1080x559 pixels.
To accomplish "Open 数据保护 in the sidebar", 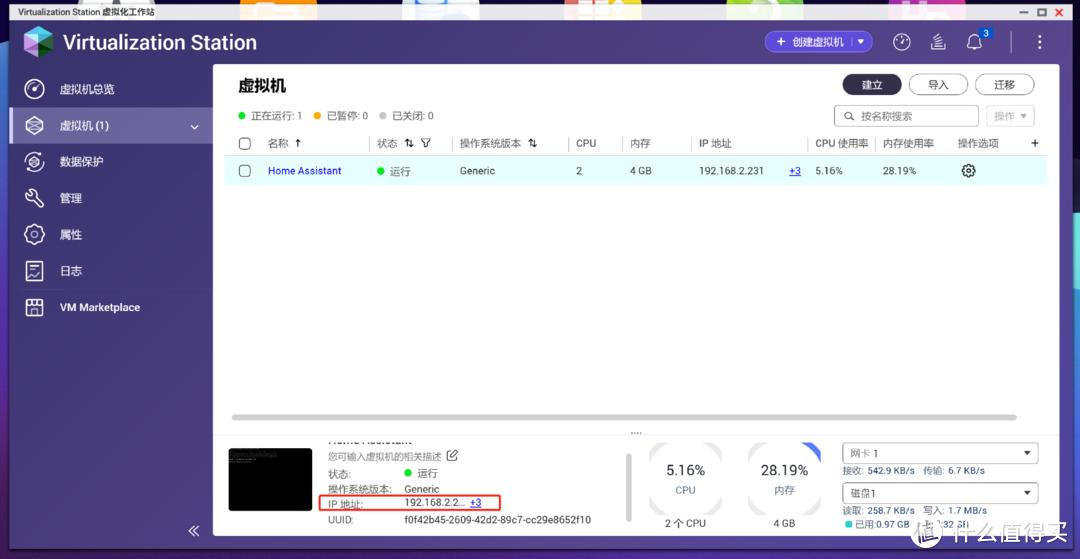I will tap(81, 162).
